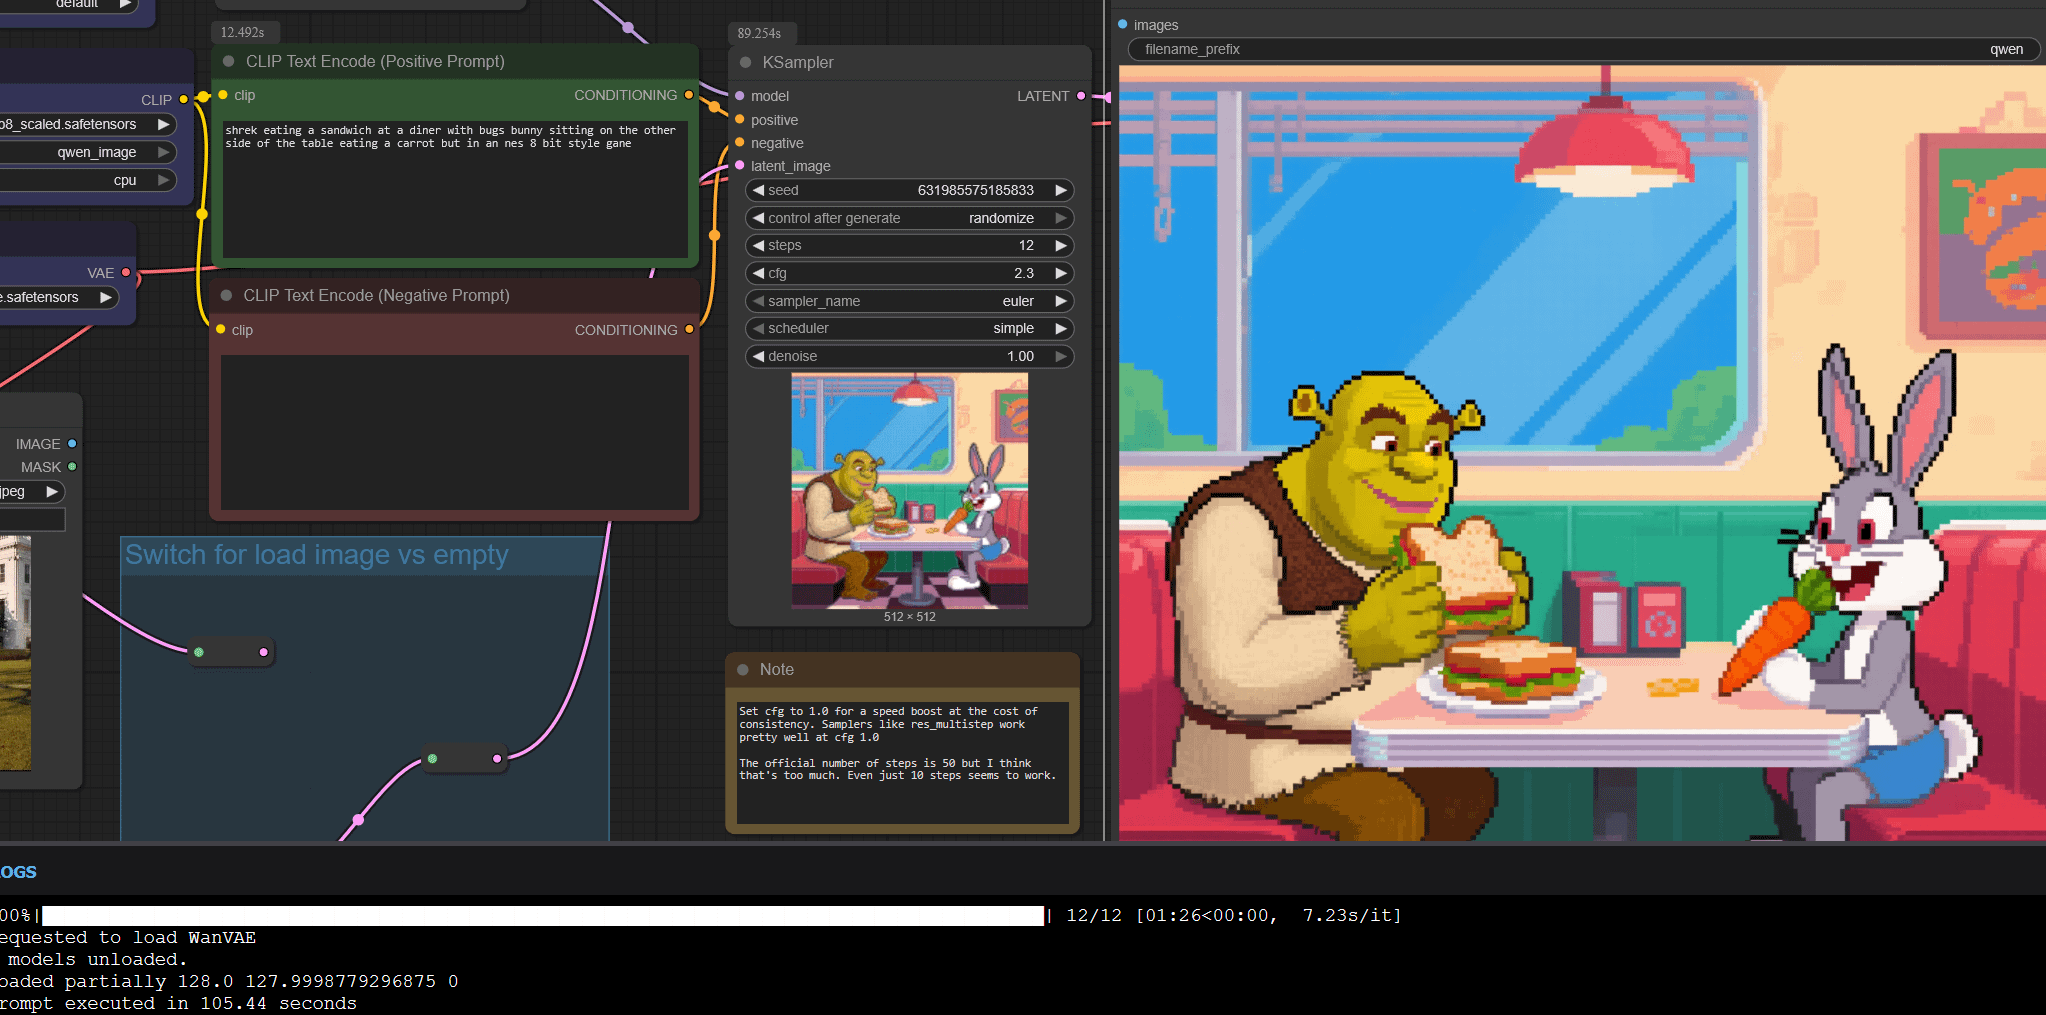The height and width of the screenshot is (1015, 2046).
Task: Click the 12.492s execution time badge
Action: coord(243,32)
